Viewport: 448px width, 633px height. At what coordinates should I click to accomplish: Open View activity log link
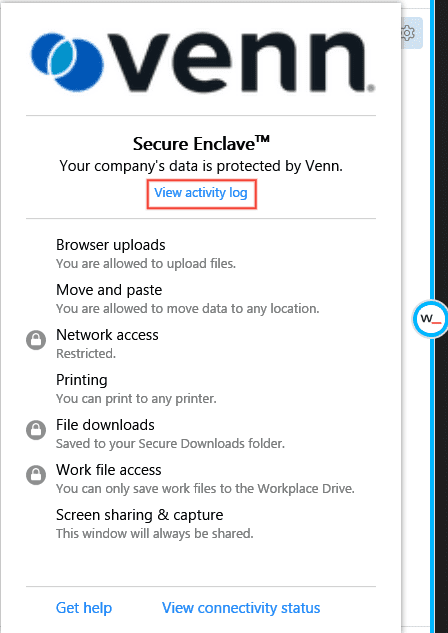coord(201,193)
